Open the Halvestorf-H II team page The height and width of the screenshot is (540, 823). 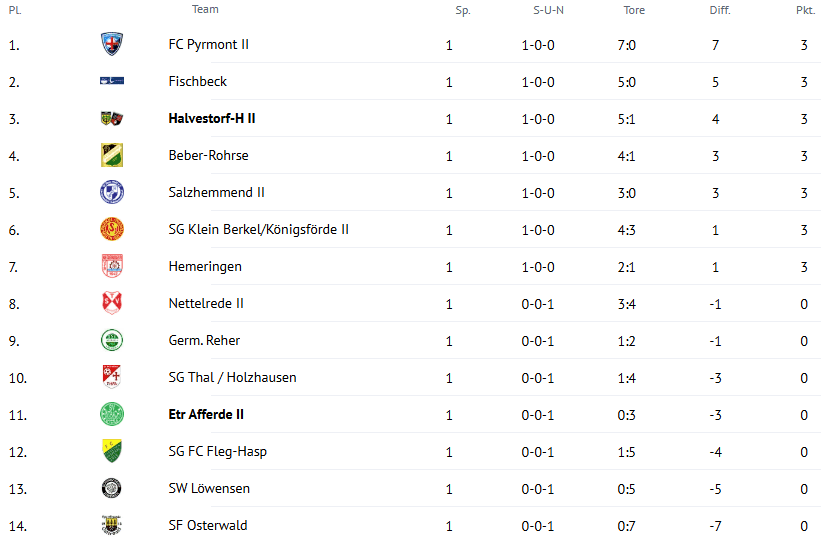[212, 119]
